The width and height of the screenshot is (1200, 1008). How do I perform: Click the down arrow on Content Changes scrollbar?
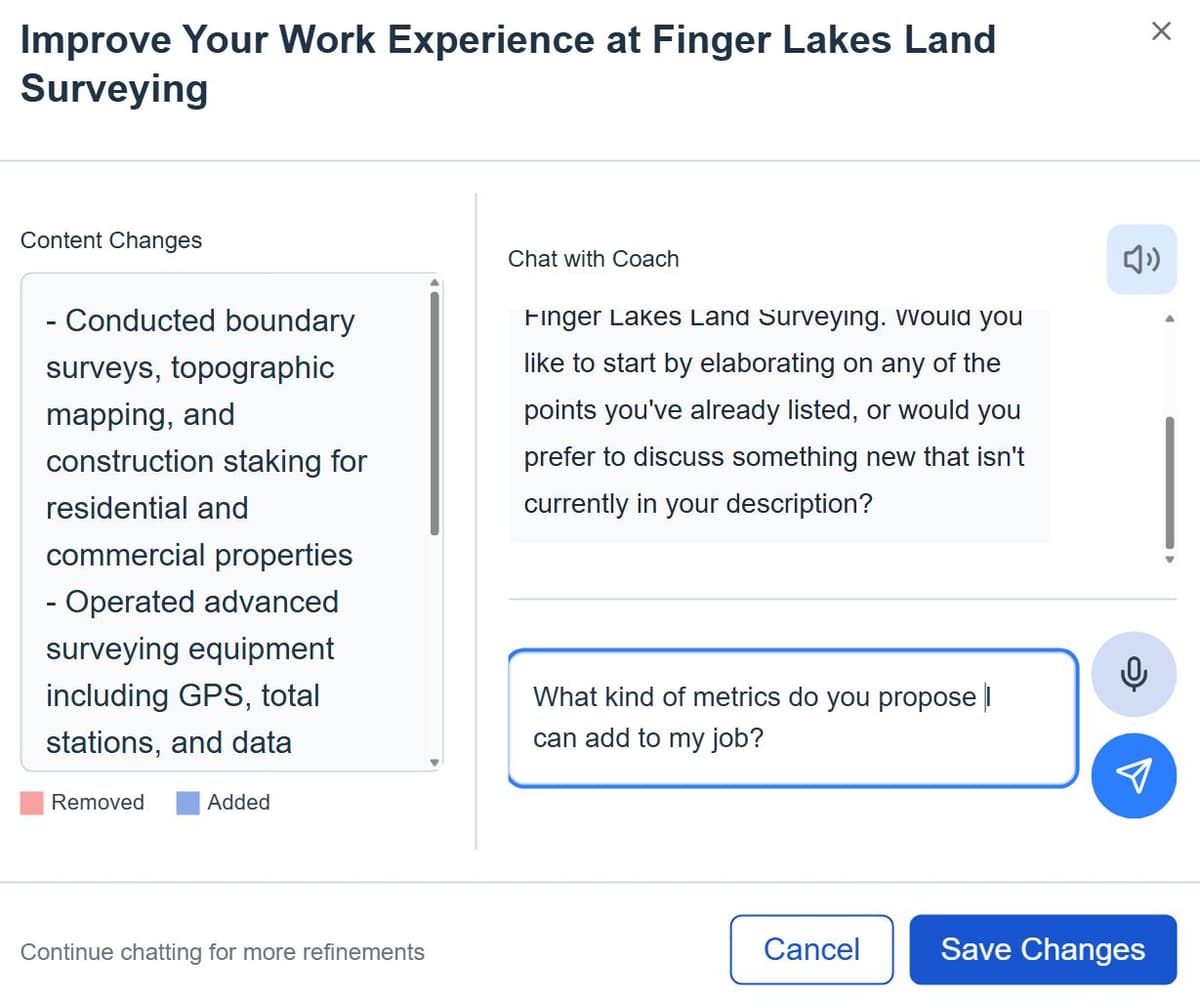click(x=434, y=762)
